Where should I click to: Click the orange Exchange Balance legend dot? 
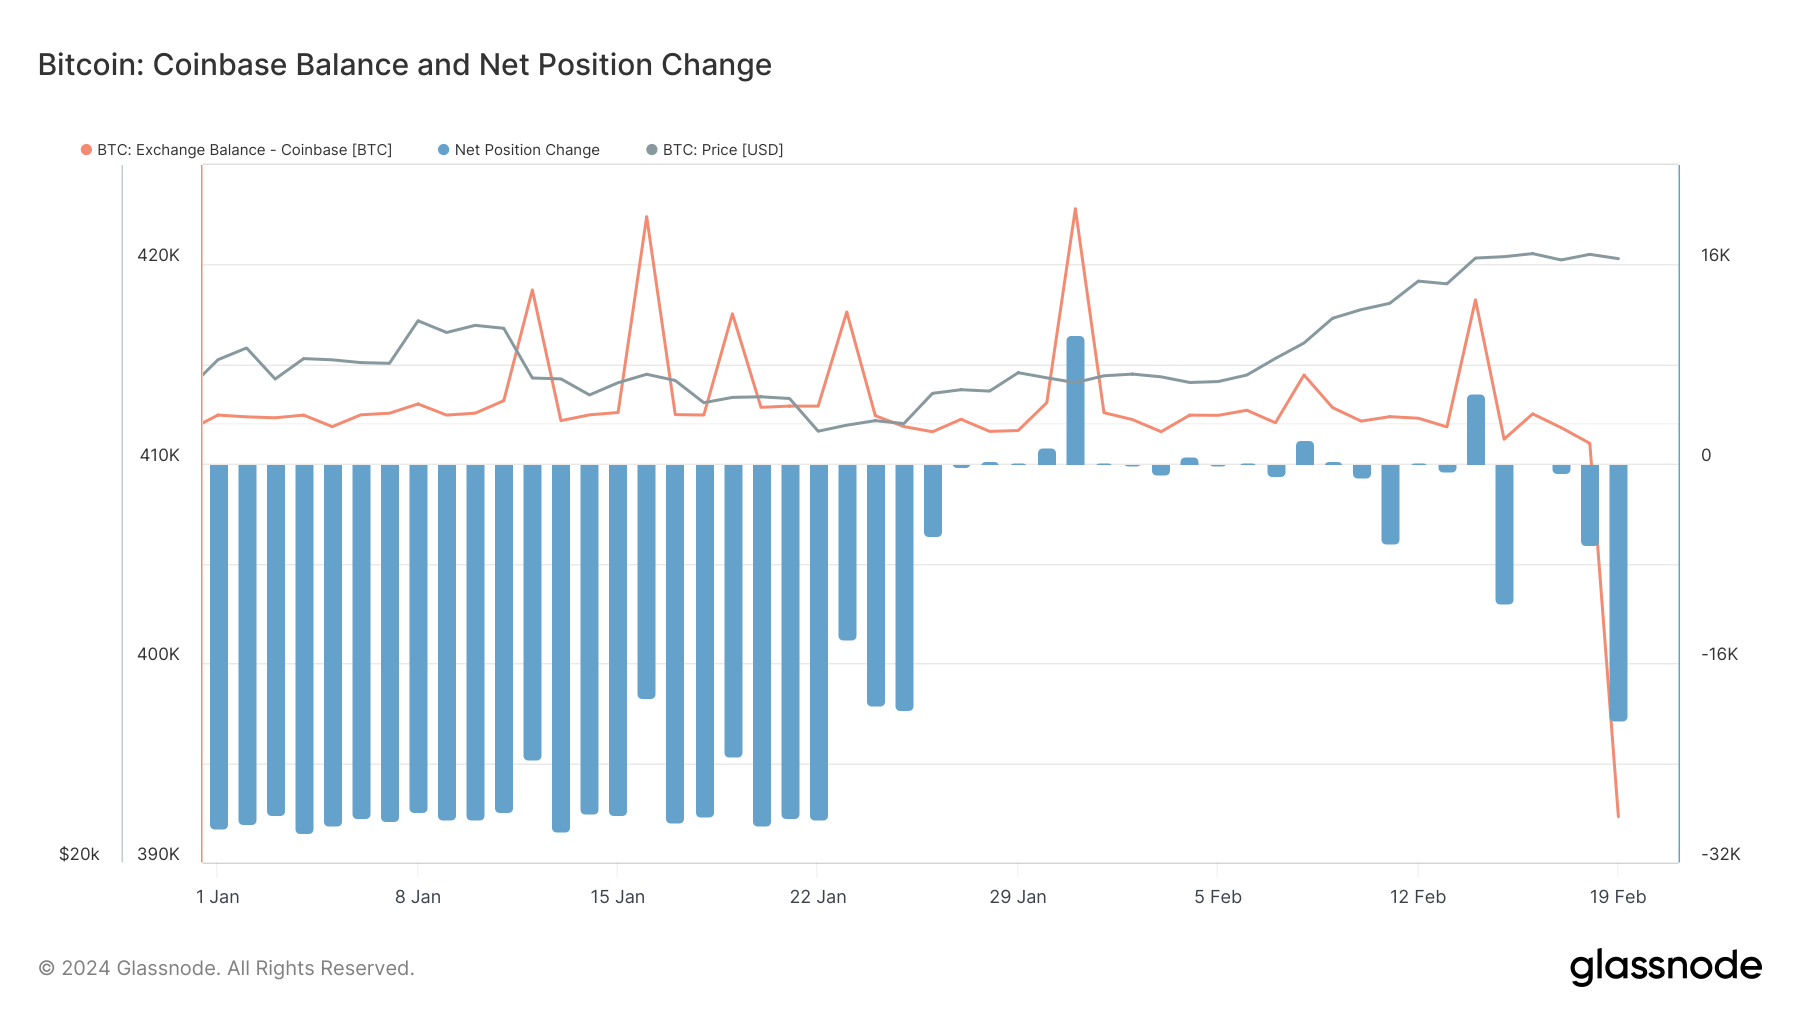87,150
